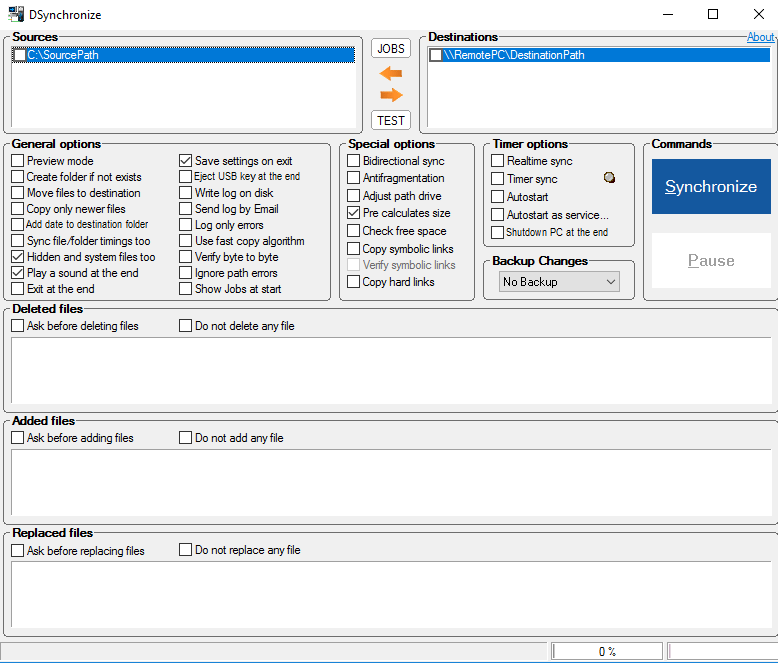This screenshot has height=663, width=778.
Task: Toggle Move files to destination
Action: click(17, 193)
